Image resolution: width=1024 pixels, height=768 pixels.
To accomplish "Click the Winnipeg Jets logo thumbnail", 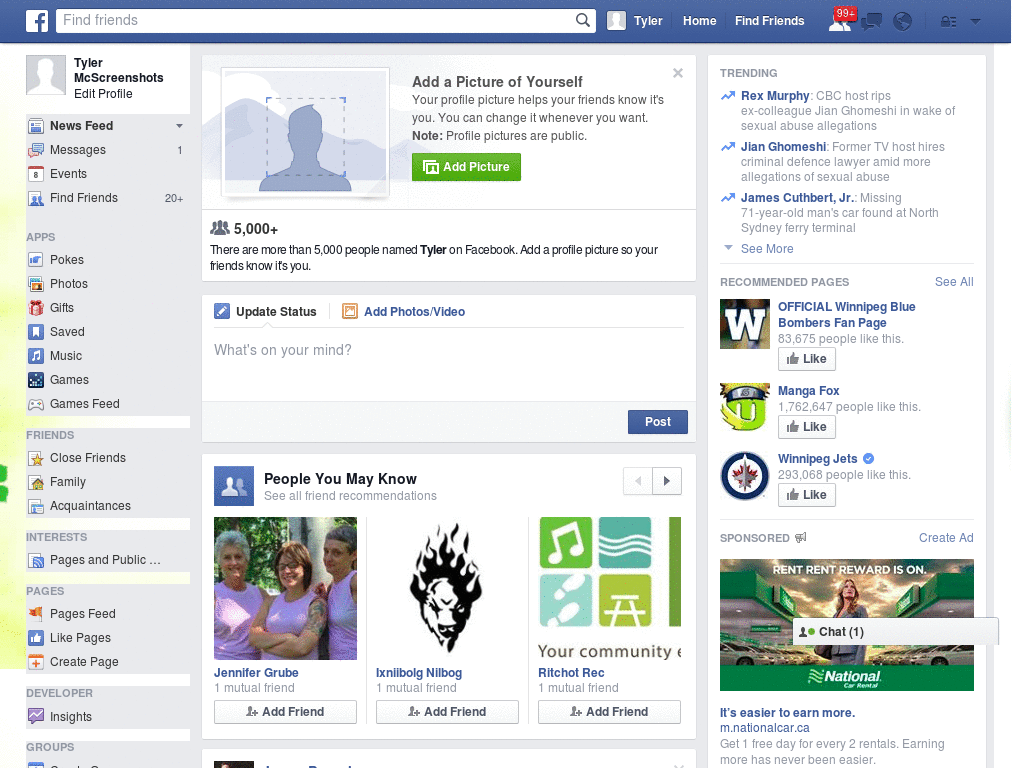I will [x=745, y=475].
